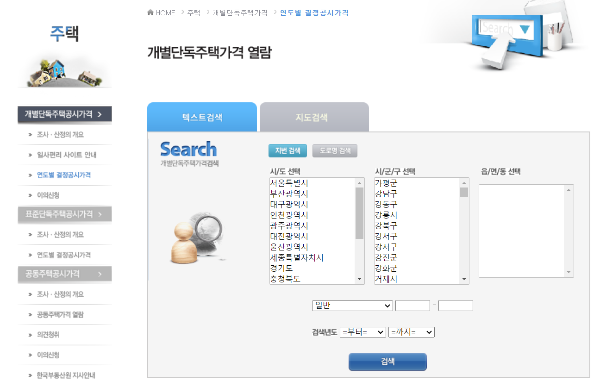This screenshot has width=600, height=381.
Task: Click the blue 검색 search button
Action: click(x=388, y=361)
